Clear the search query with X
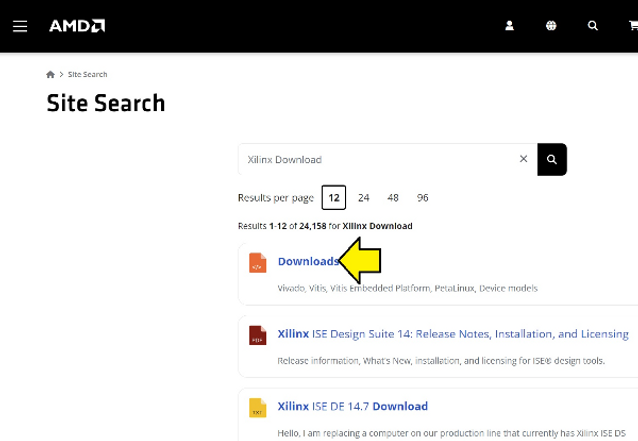The width and height of the screenshot is (638, 441). 523,159
